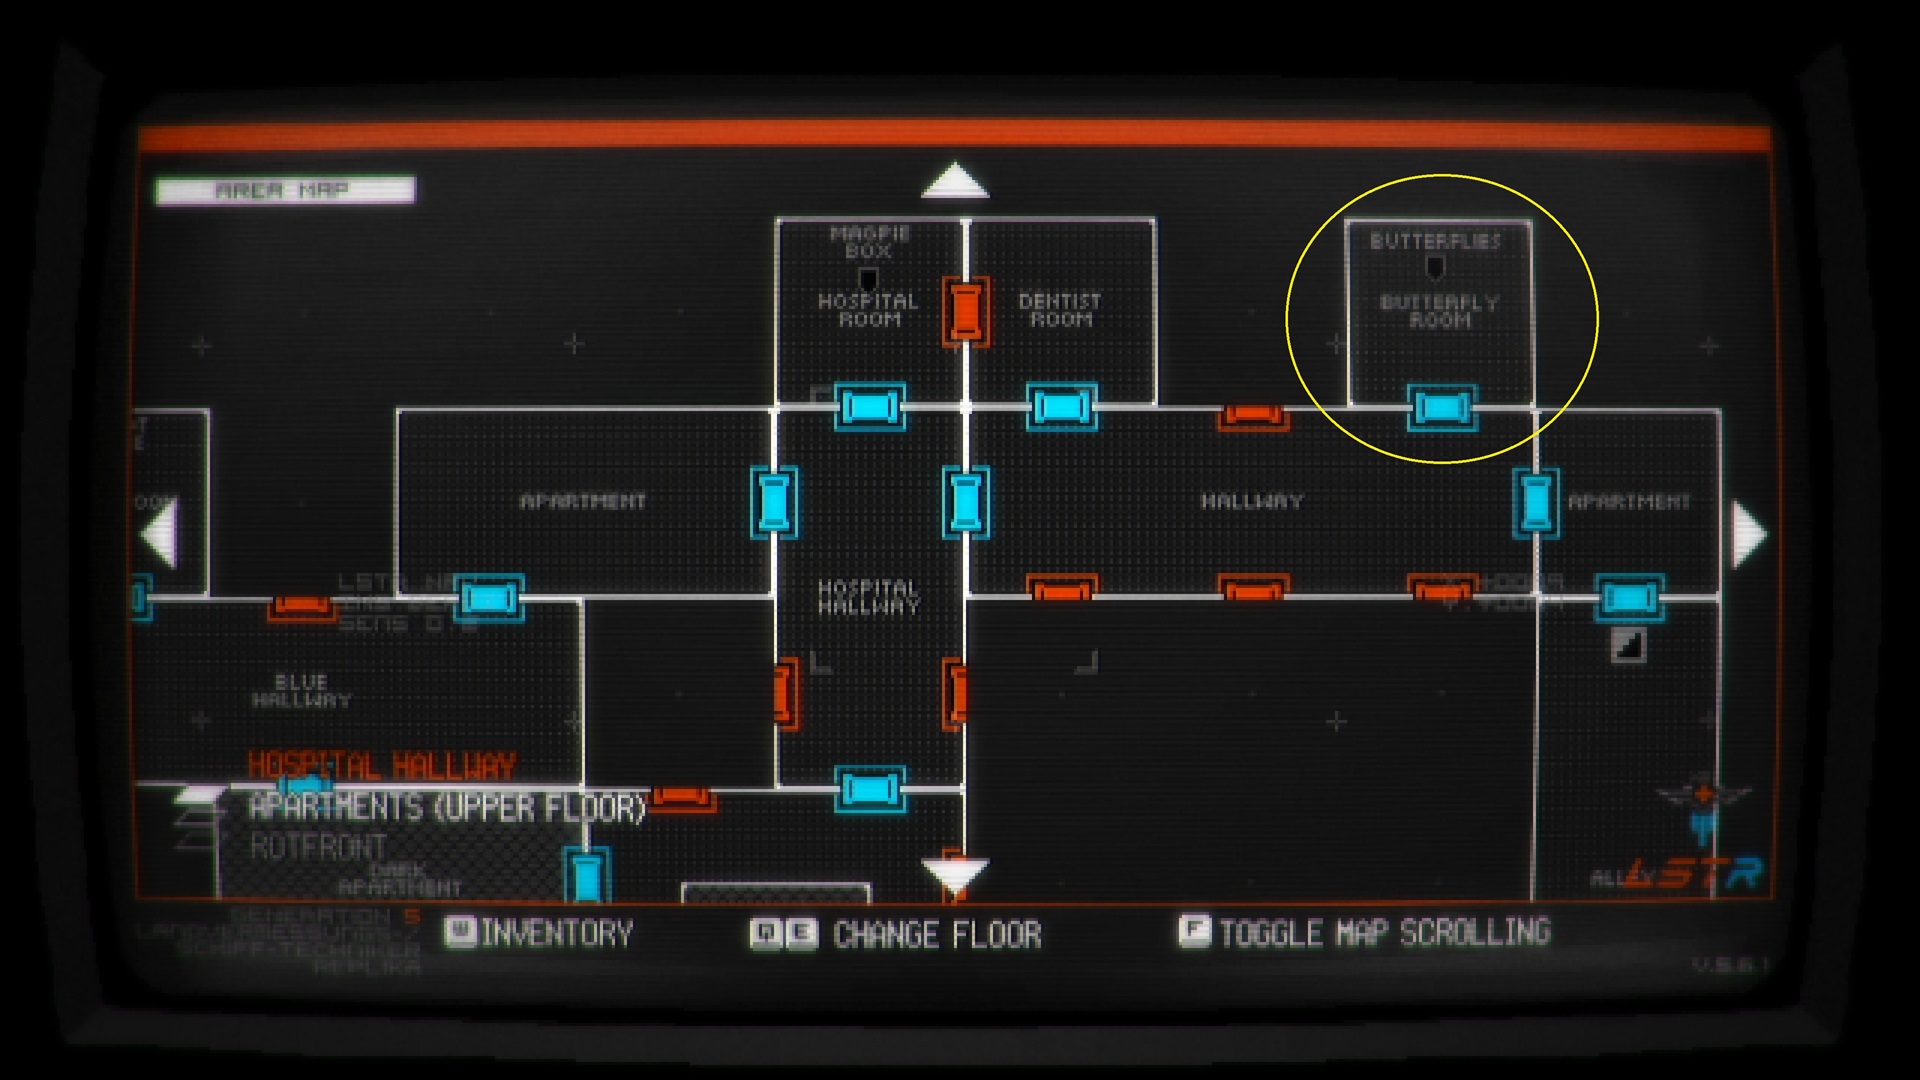Viewport: 1920px width, 1080px height.
Task: Click the staircase icon in the right apartment
Action: click(x=1628, y=645)
